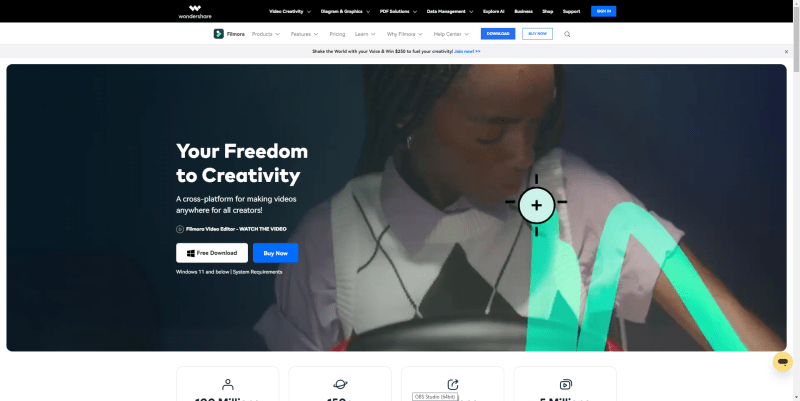Click the Free Download button
Image resolution: width=800 pixels, height=401 pixels.
(x=212, y=253)
